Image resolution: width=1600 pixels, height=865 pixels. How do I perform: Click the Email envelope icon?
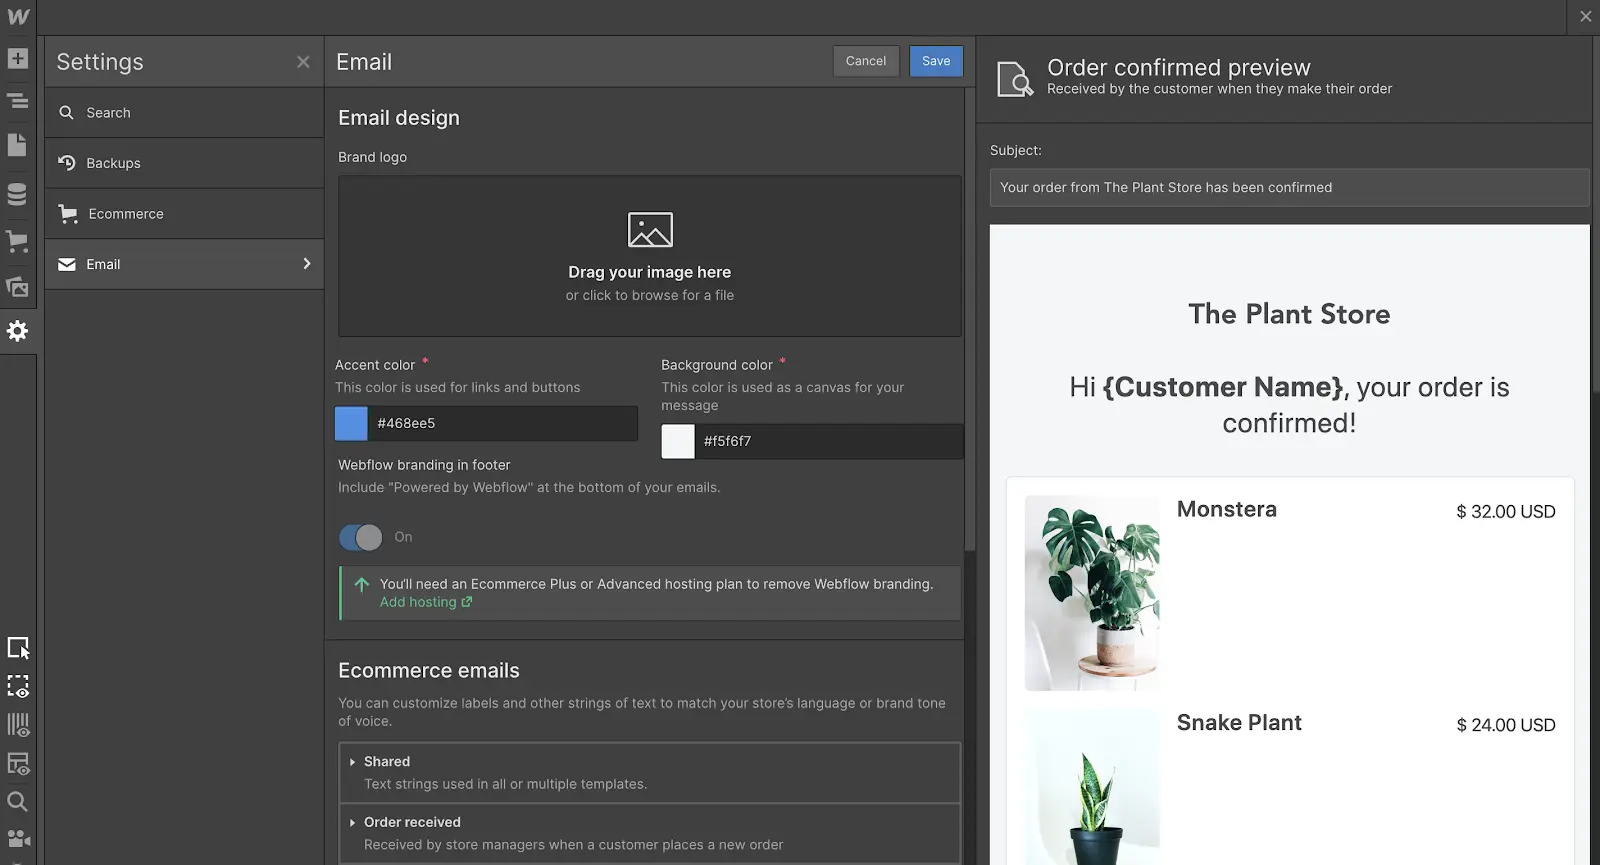pos(67,264)
